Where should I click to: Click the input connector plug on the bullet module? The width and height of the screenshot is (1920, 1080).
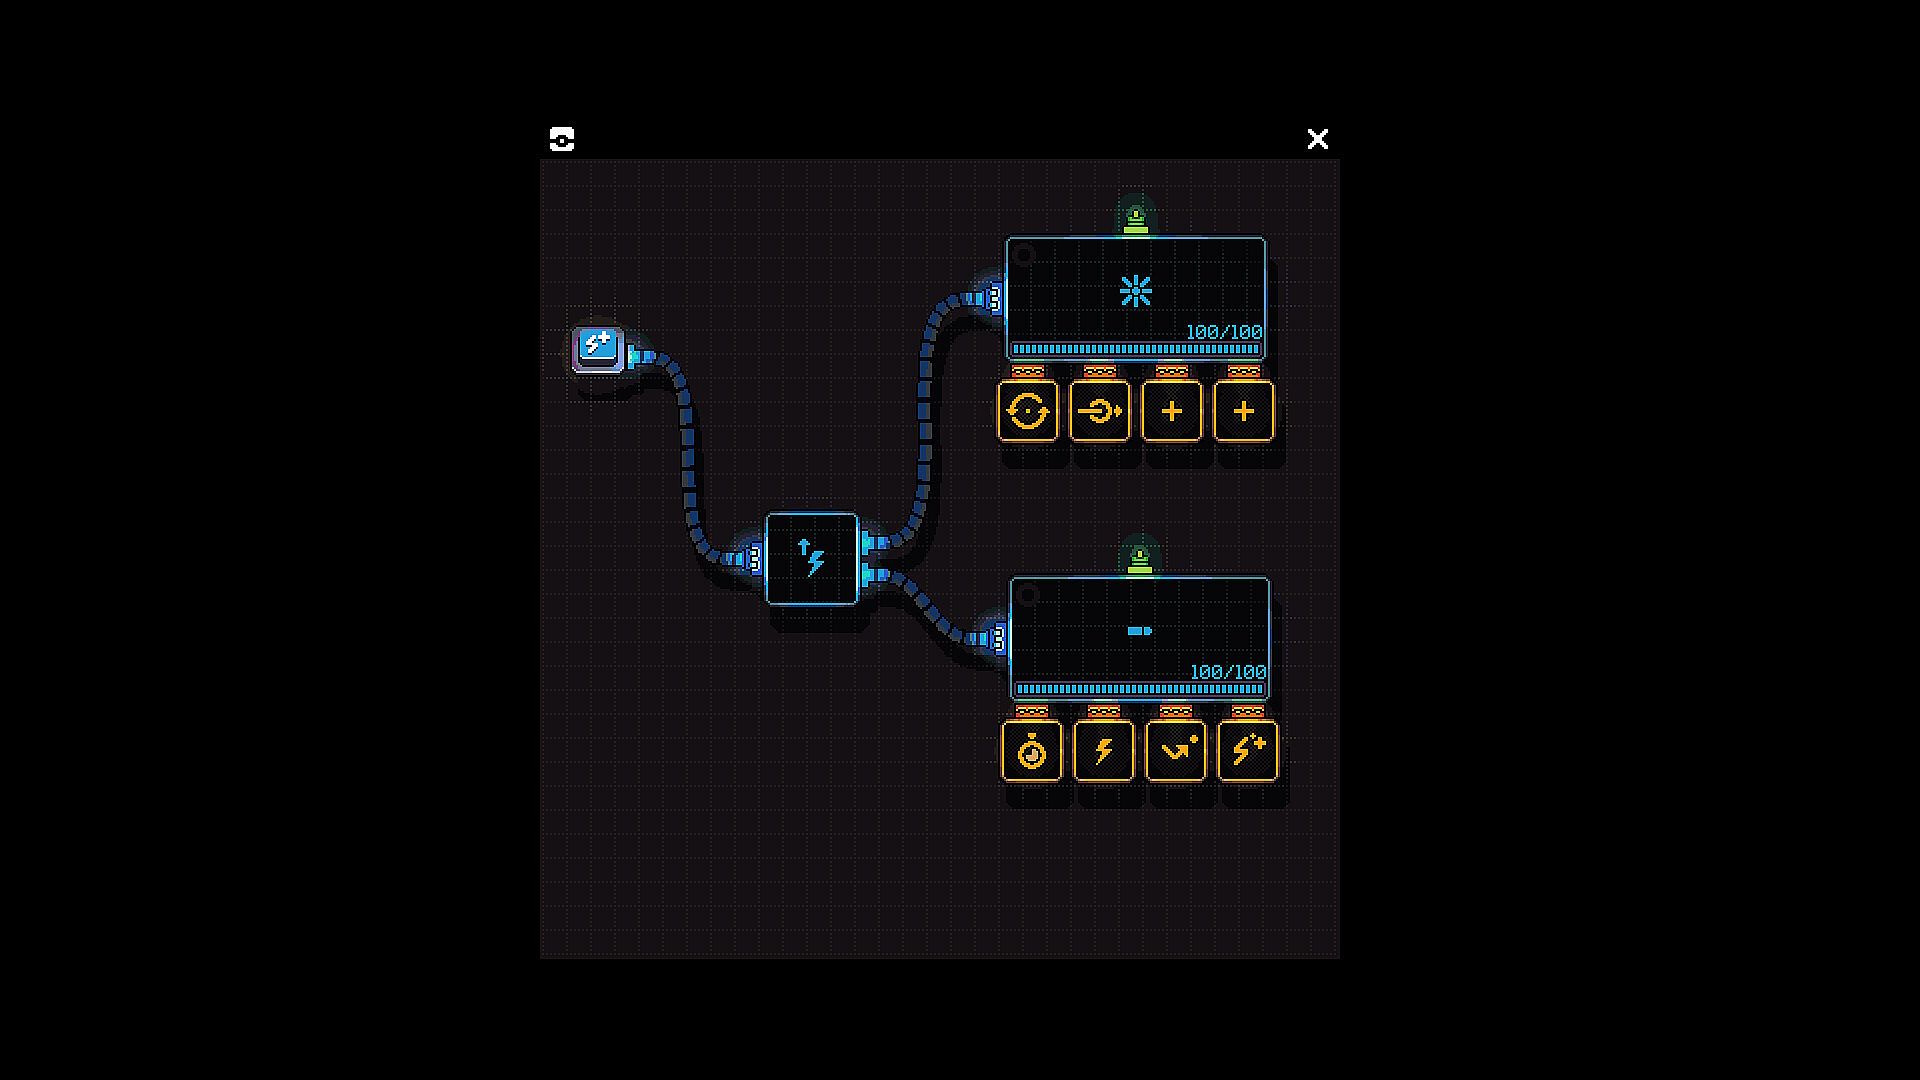click(x=995, y=637)
